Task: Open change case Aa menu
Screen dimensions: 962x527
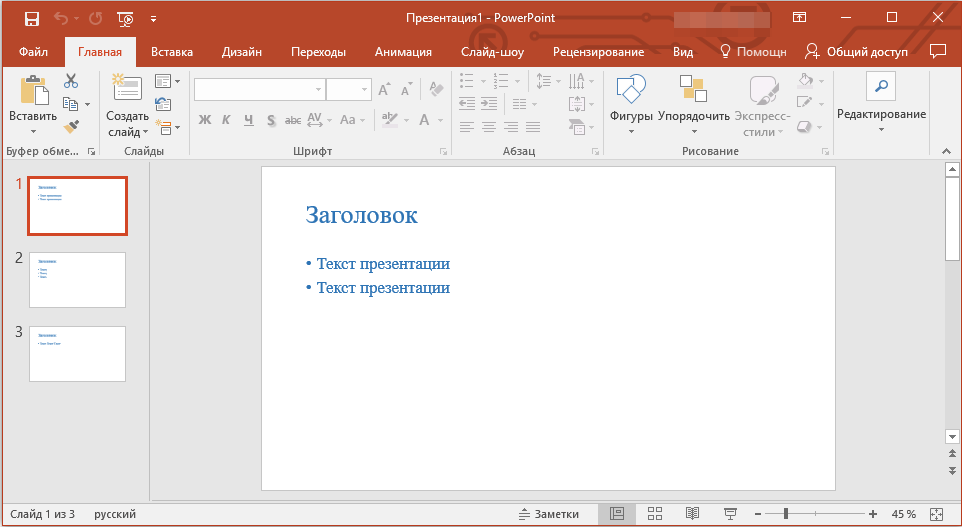Action: (352, 120)
